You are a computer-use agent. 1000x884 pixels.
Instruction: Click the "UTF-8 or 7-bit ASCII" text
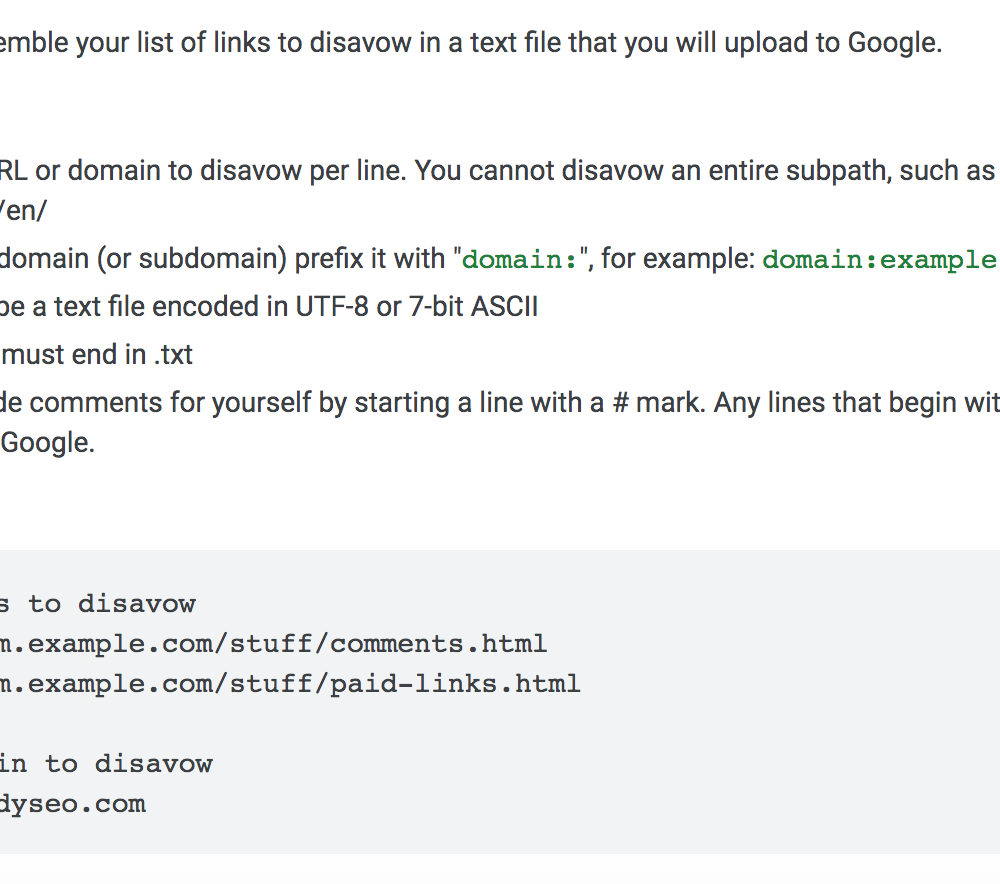click(x=416, y=307)
